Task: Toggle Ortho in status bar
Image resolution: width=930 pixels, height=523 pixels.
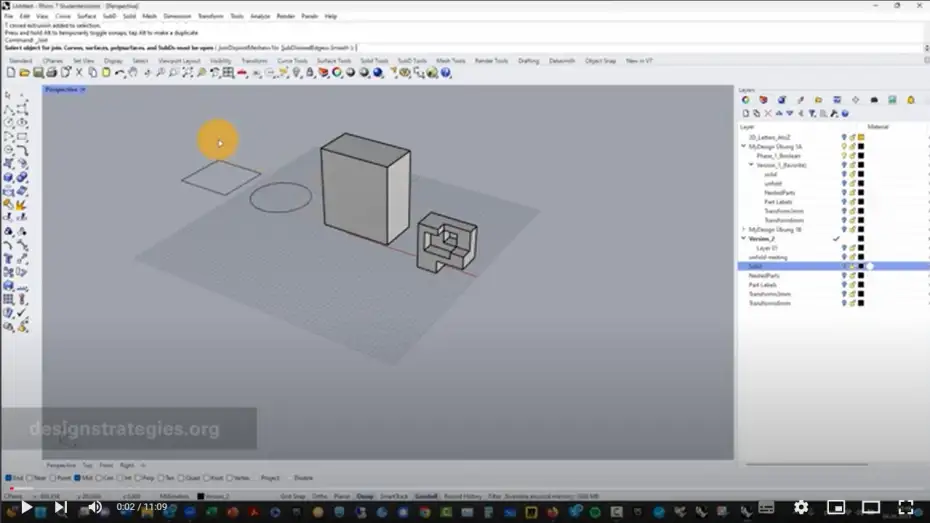Action: pyautogui.click(x=320, y=496)
